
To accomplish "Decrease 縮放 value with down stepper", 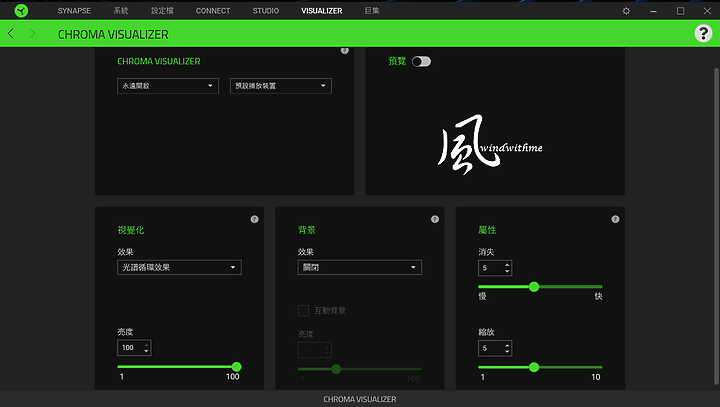I will coord(507,351).
